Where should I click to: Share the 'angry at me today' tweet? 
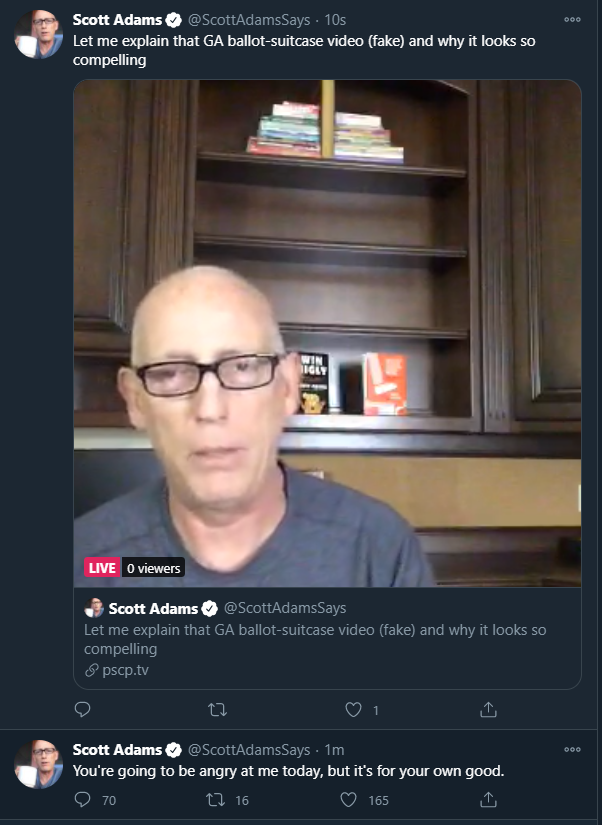click(x=488, y=800)
